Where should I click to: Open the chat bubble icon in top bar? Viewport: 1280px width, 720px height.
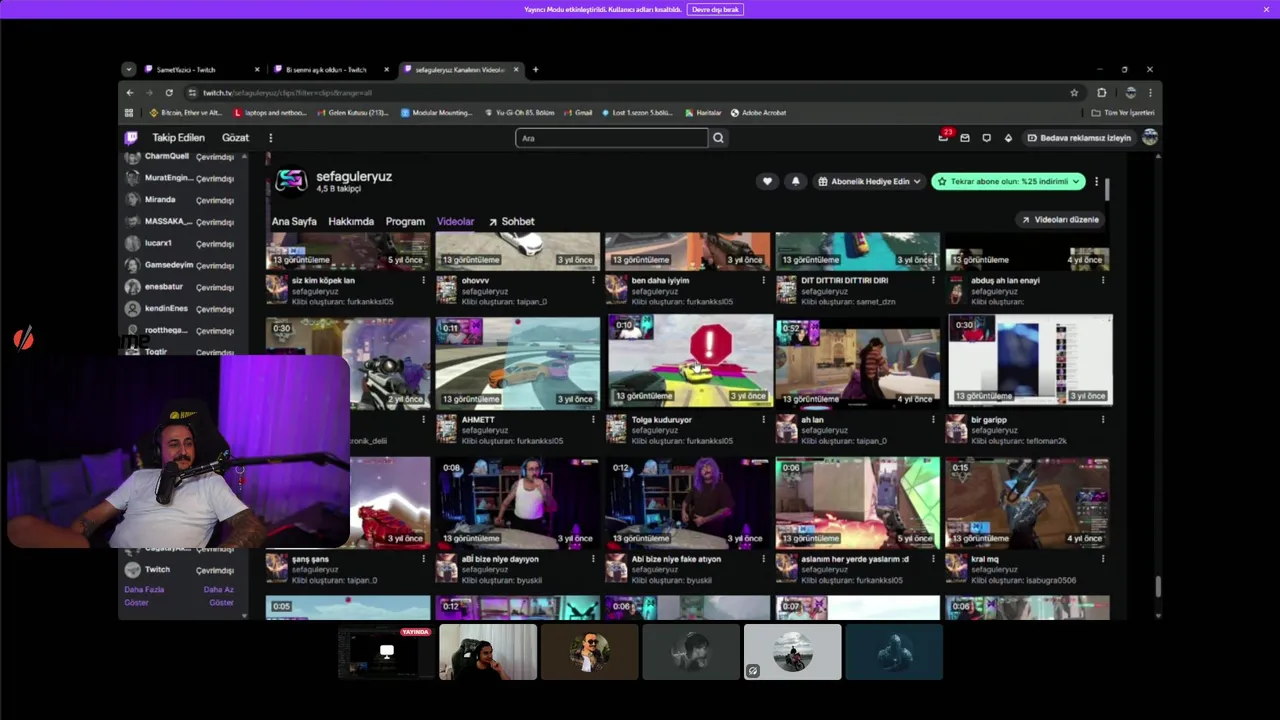click(986, 138)
